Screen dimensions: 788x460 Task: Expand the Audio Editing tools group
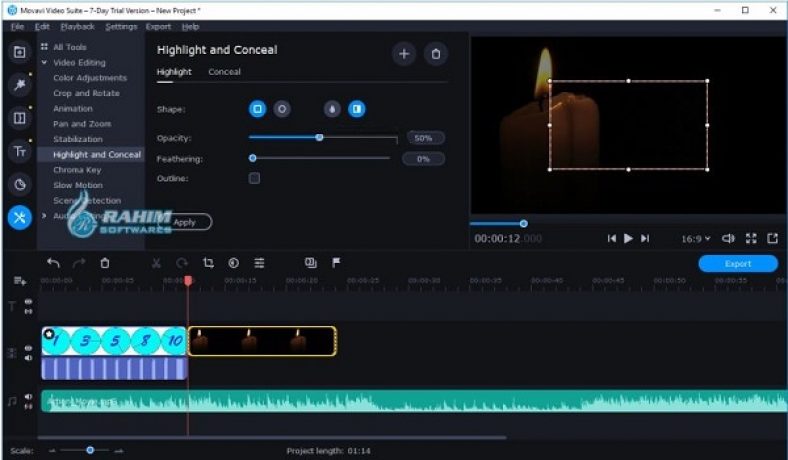44,216
